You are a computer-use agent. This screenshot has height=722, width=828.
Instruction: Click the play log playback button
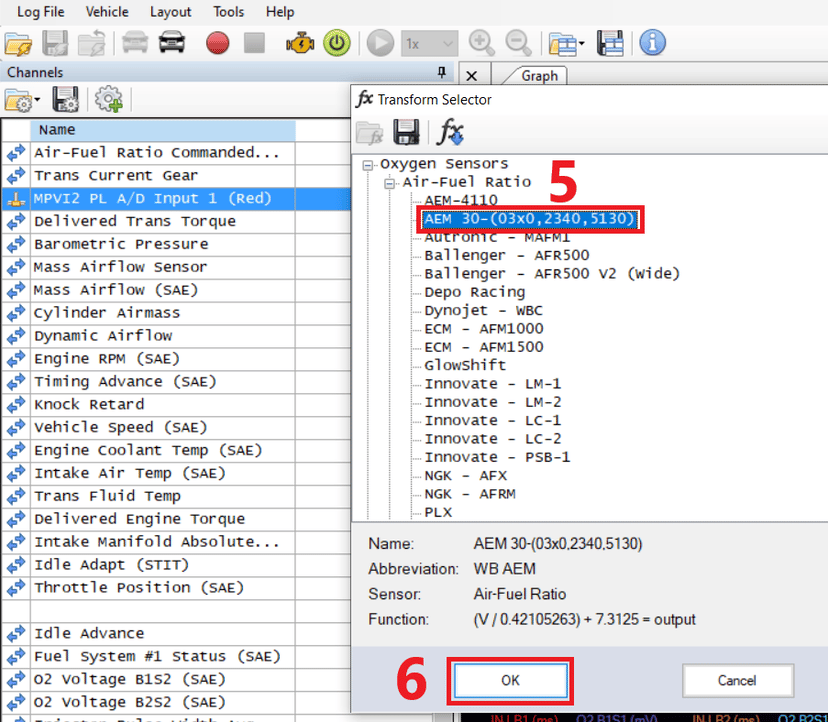tap(380, 43)
